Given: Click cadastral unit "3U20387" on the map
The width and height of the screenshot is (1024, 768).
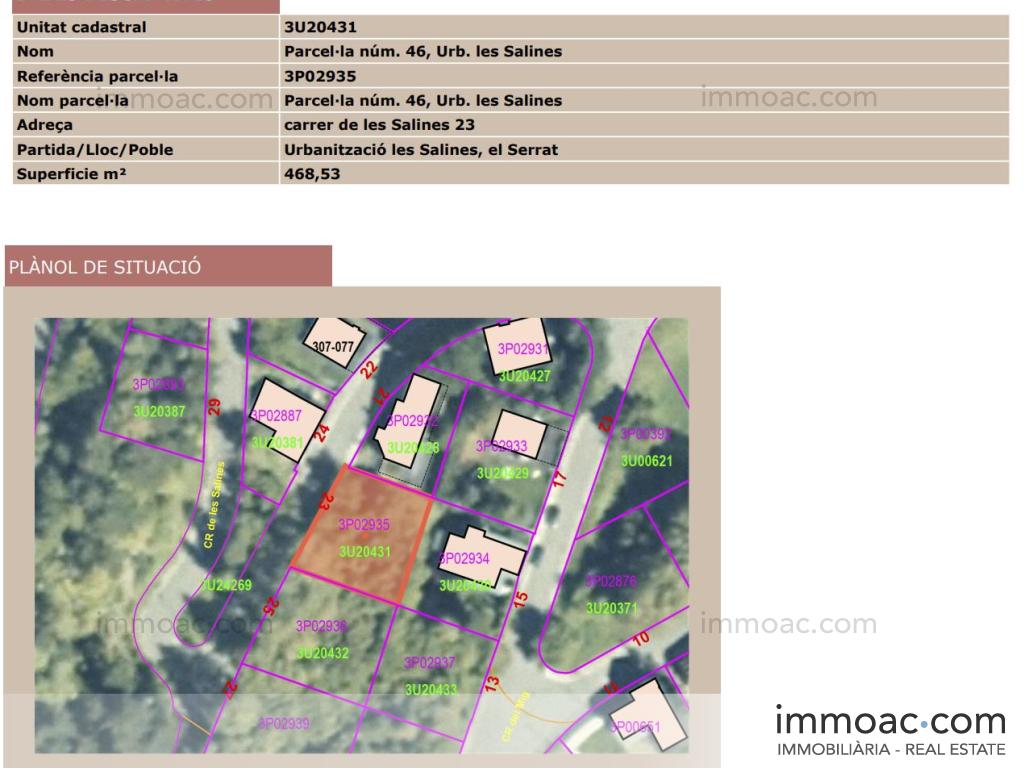Looking at the screenshot, I should tap(159, 411).
